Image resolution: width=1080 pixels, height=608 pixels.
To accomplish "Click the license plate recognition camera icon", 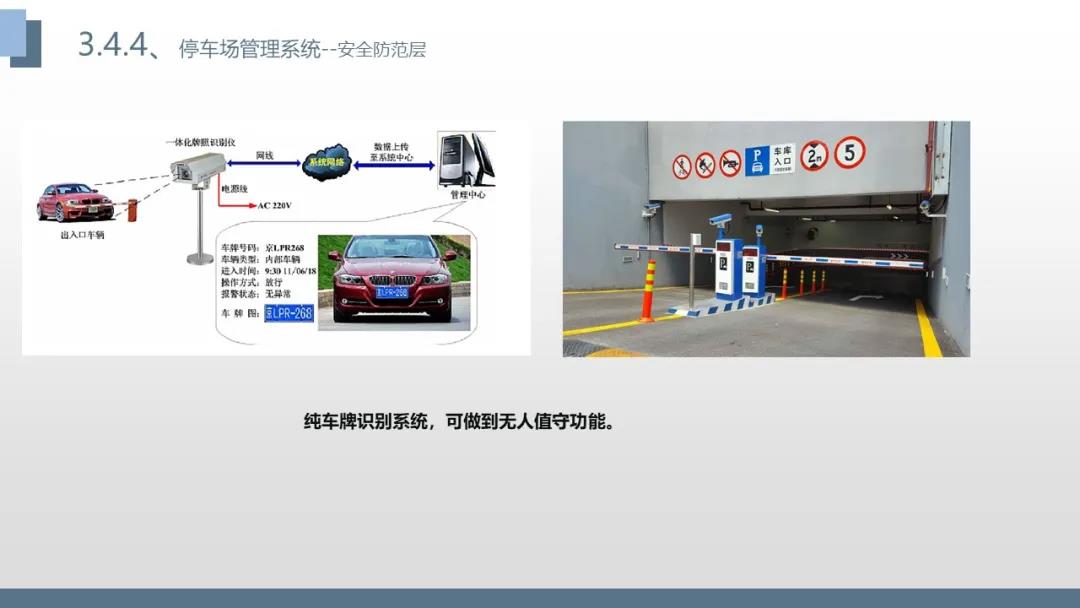I will point(198,169).
